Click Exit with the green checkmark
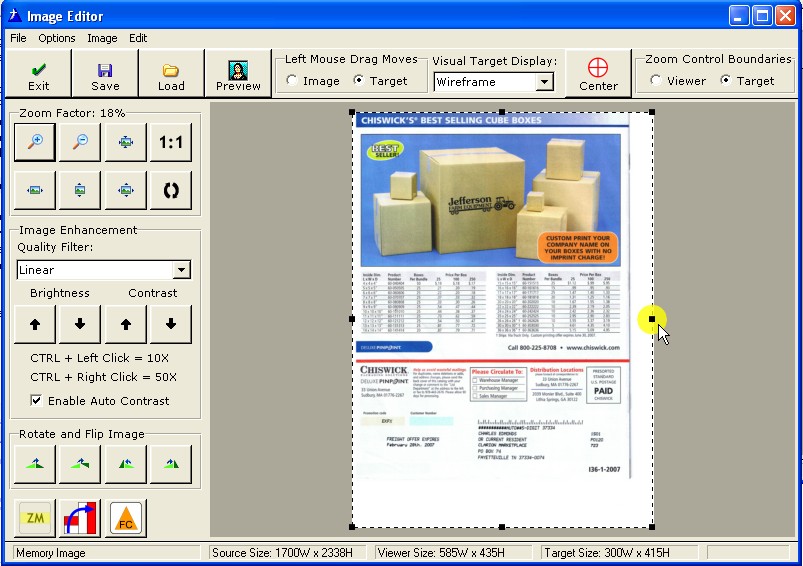The image size is (803, 566). (x=38, y=74)
